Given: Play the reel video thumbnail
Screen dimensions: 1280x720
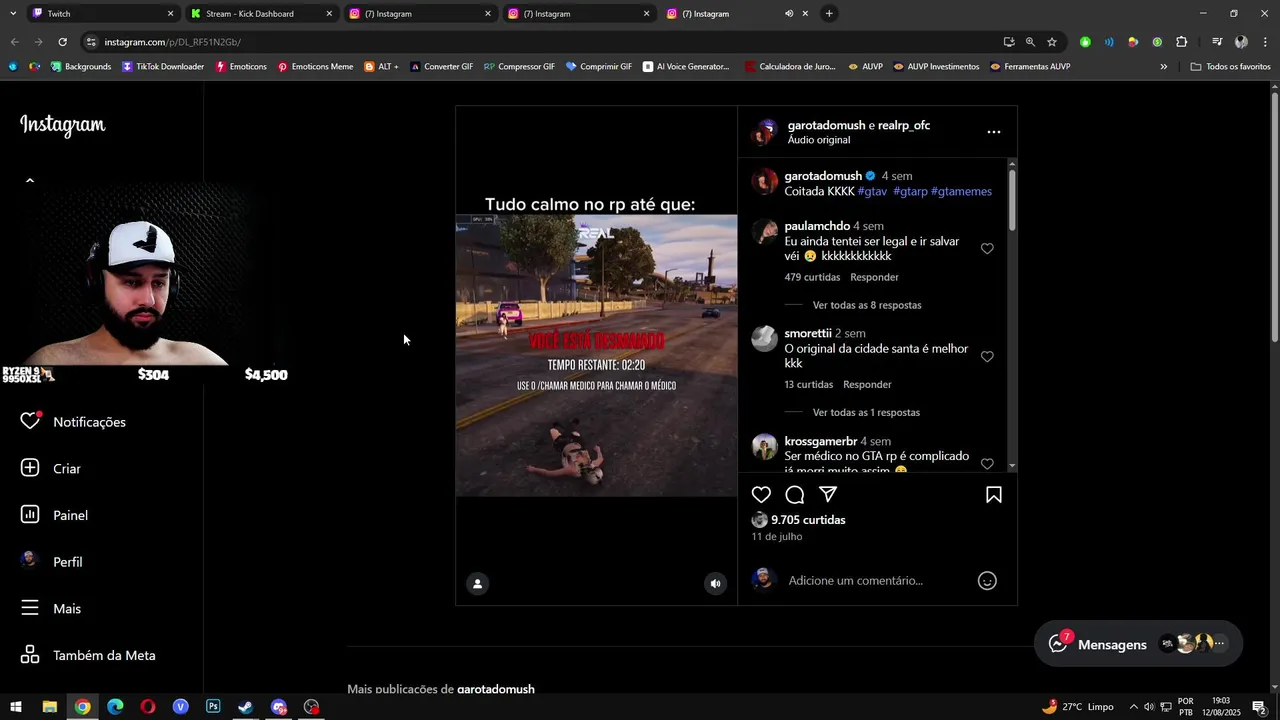Looking at the screenshot, I should point(596,355).
